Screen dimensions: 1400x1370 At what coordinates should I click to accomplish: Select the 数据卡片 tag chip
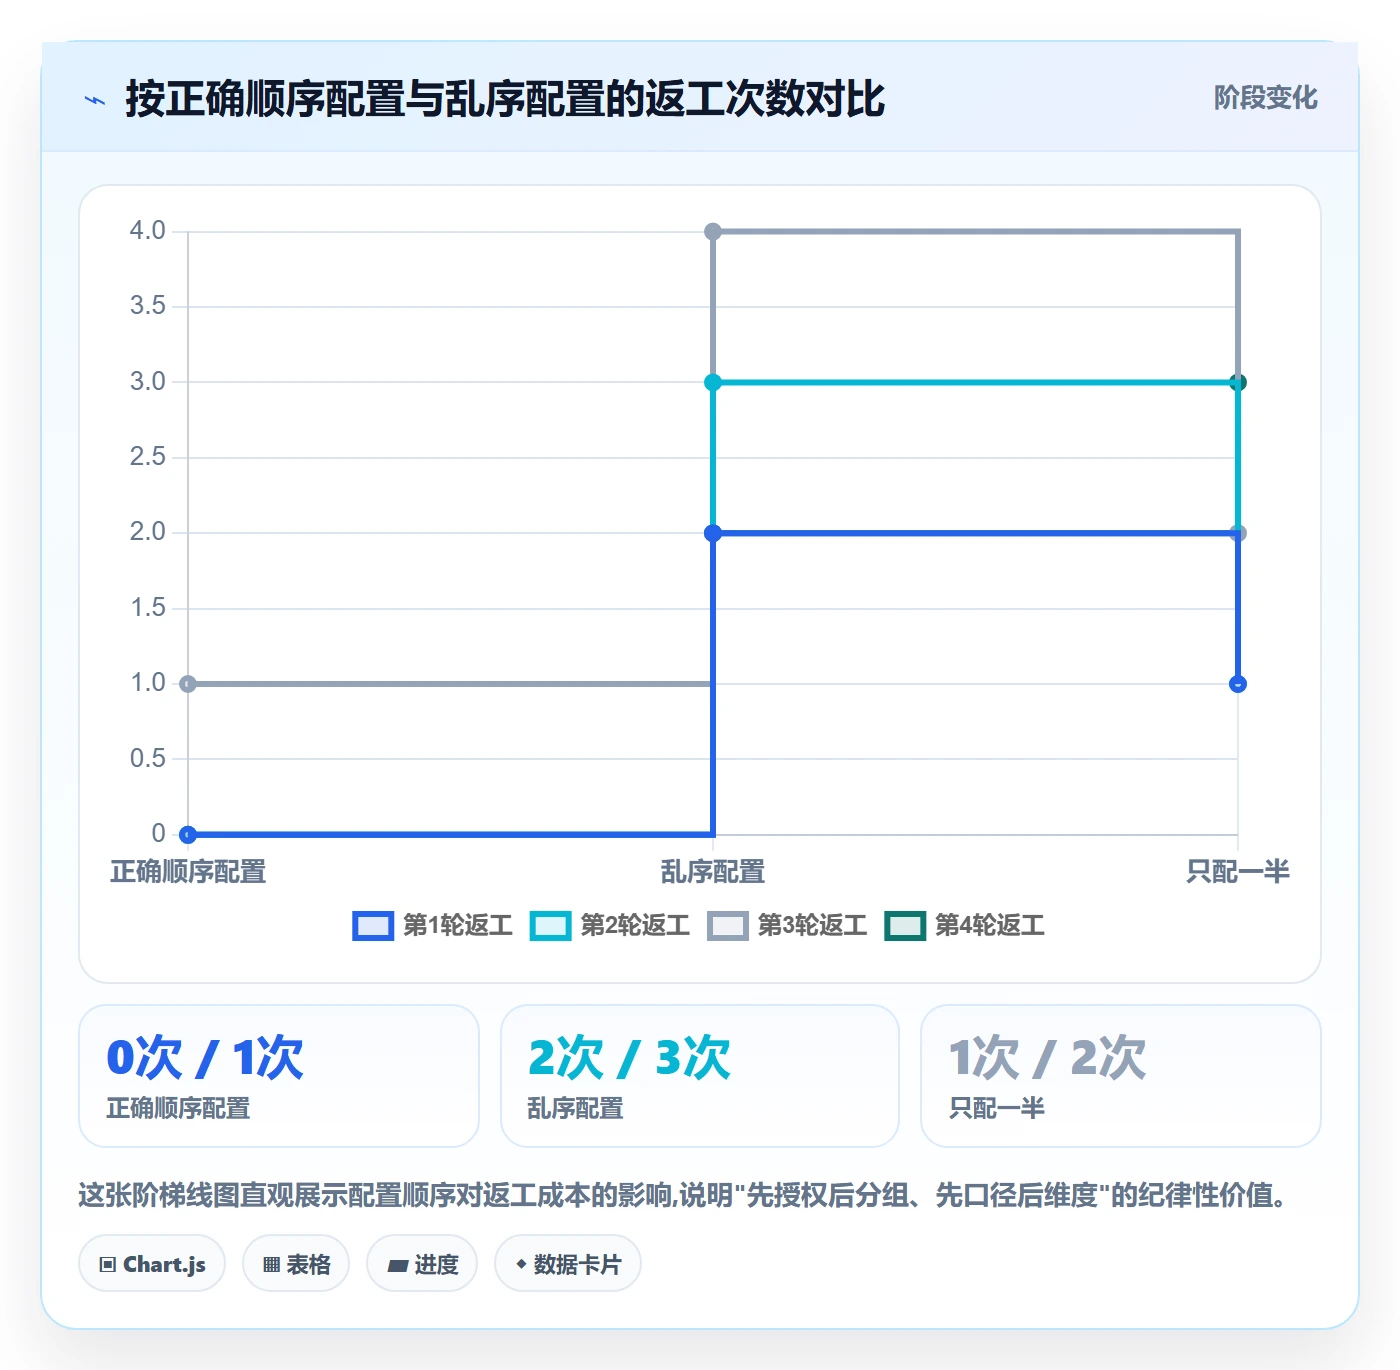click(x=568, y=1264)
